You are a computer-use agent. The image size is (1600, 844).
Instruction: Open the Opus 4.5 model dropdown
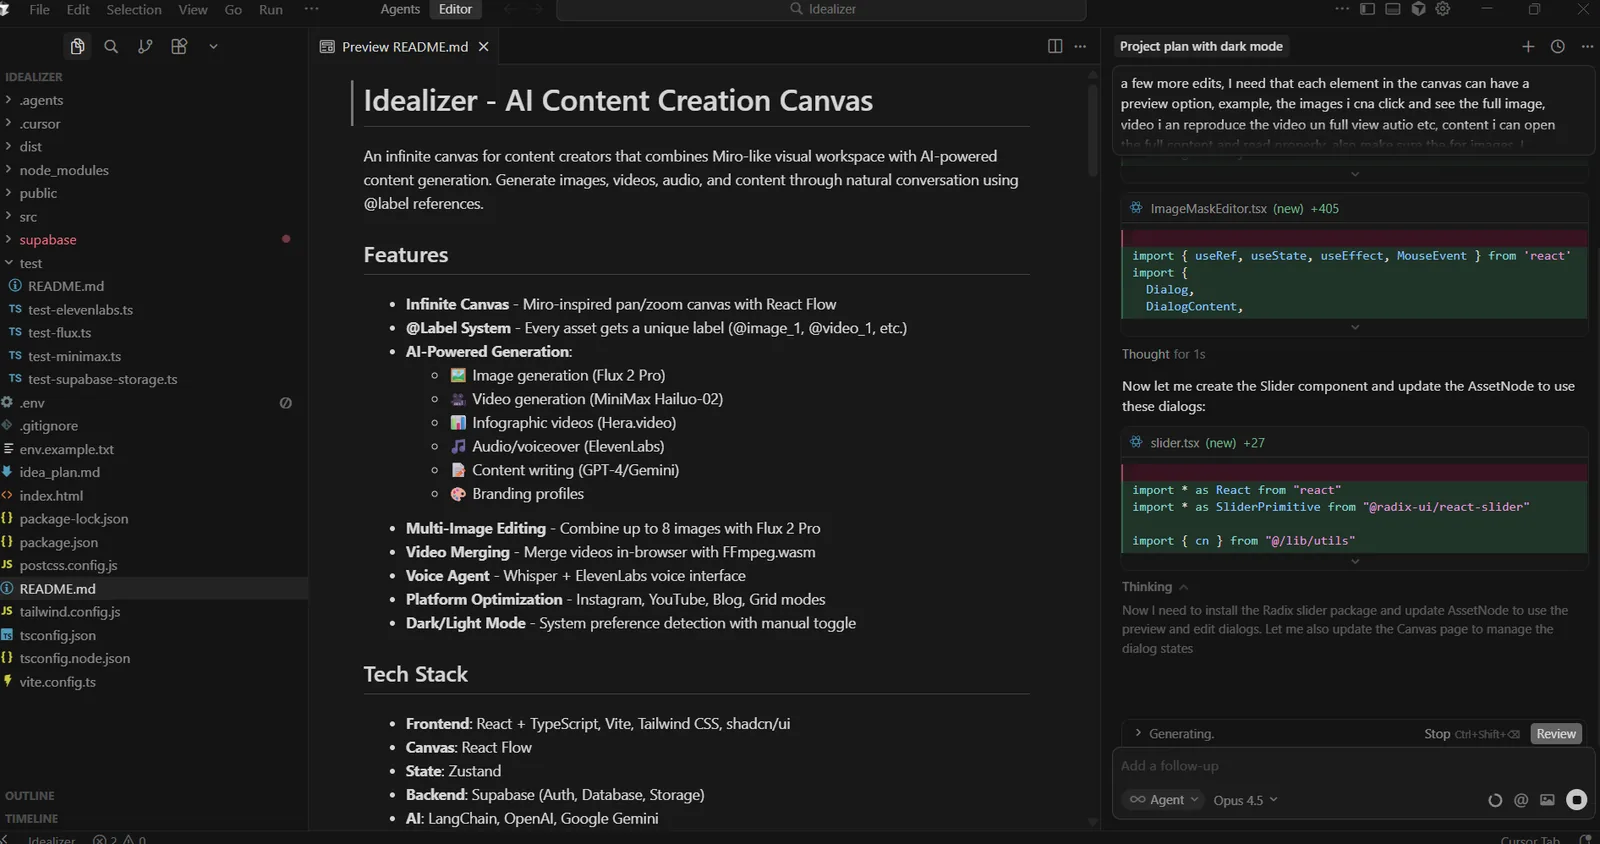(x=1245, y=800)
